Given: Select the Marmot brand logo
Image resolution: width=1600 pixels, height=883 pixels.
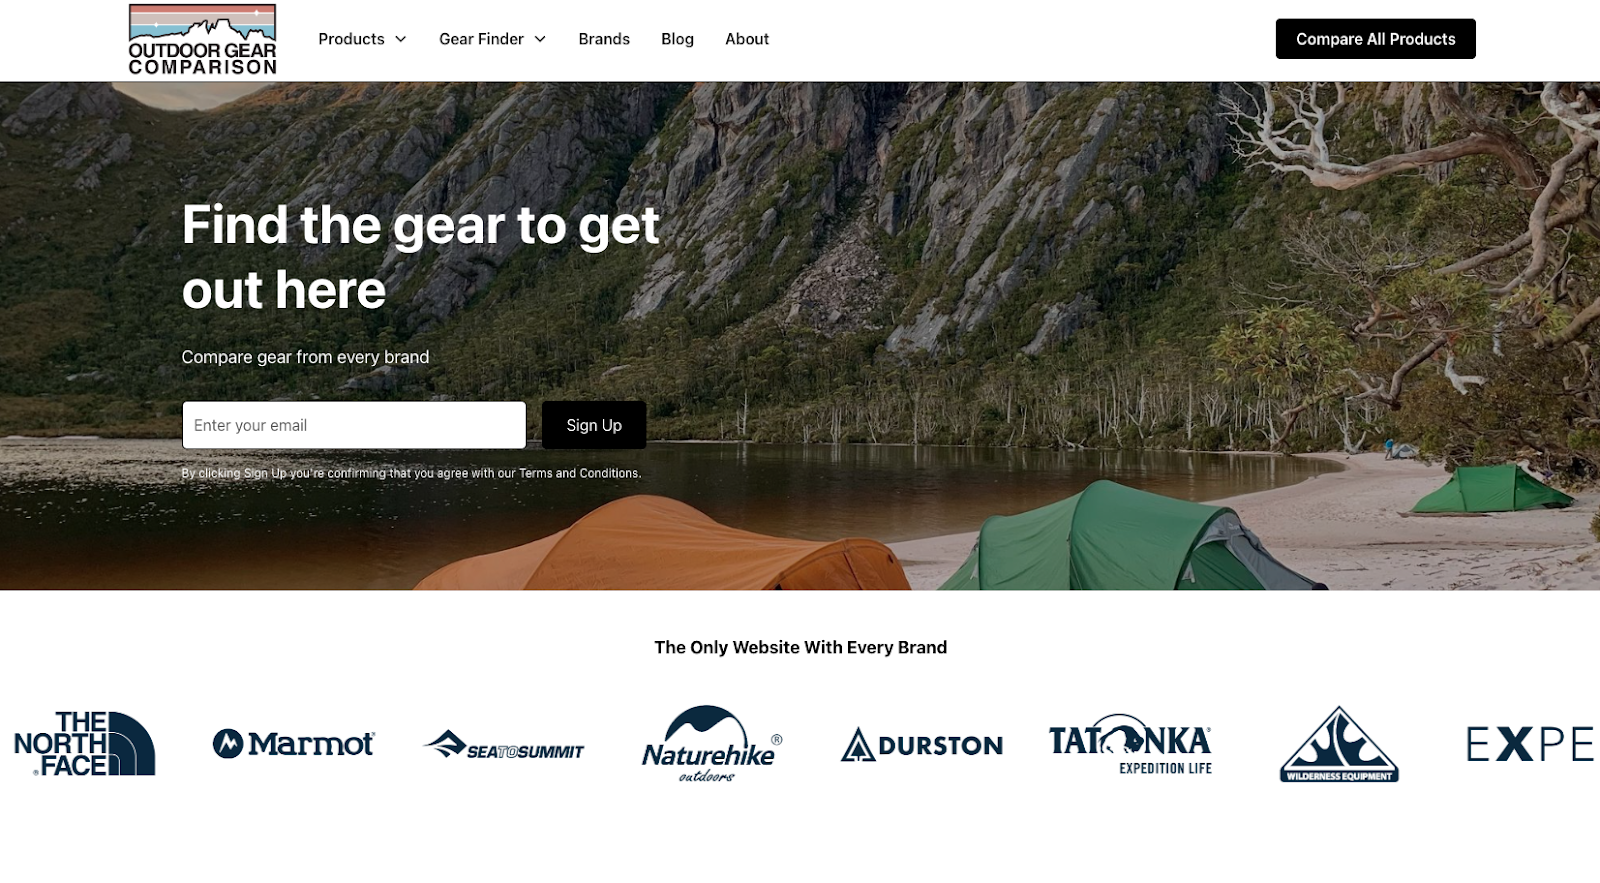Looking at the screenshot, I should click(x=293, y=744).
